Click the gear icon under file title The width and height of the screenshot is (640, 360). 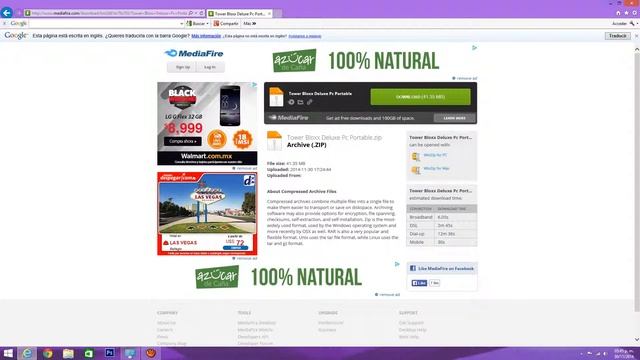pos(291,102)
